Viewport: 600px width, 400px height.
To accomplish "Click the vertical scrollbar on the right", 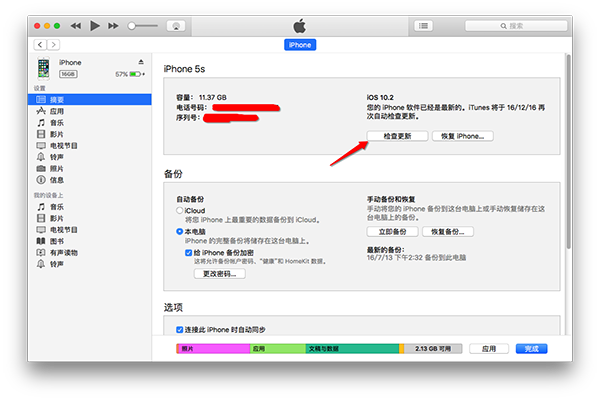I will click(569, 152).
